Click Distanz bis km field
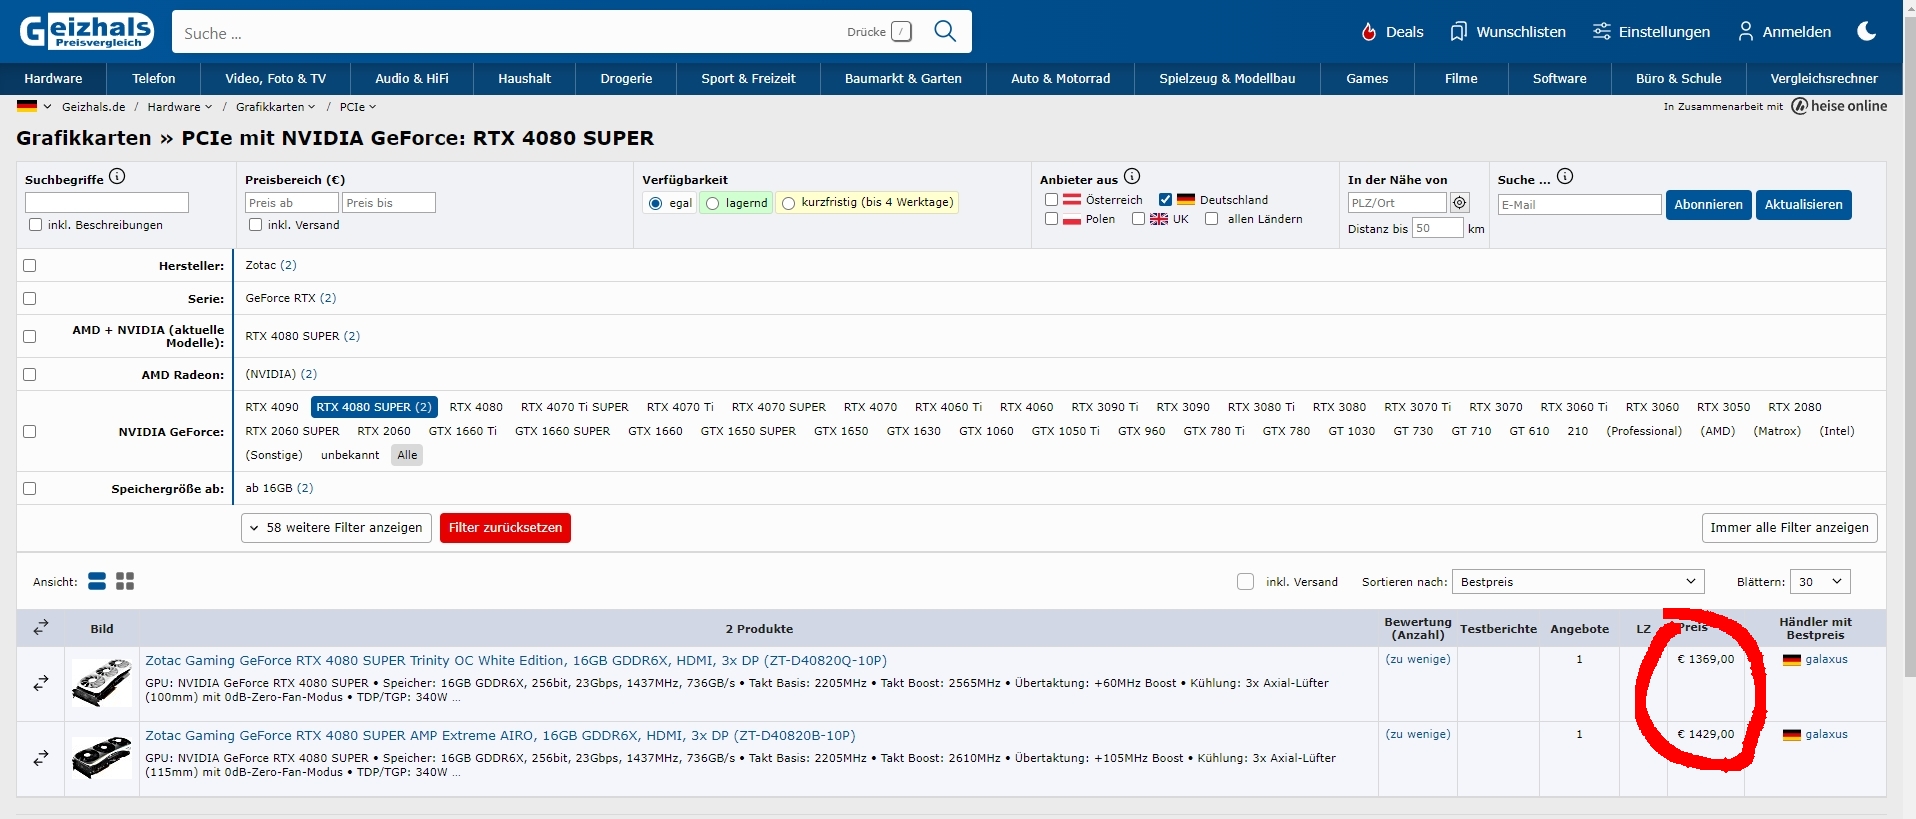 (1437, 229)
